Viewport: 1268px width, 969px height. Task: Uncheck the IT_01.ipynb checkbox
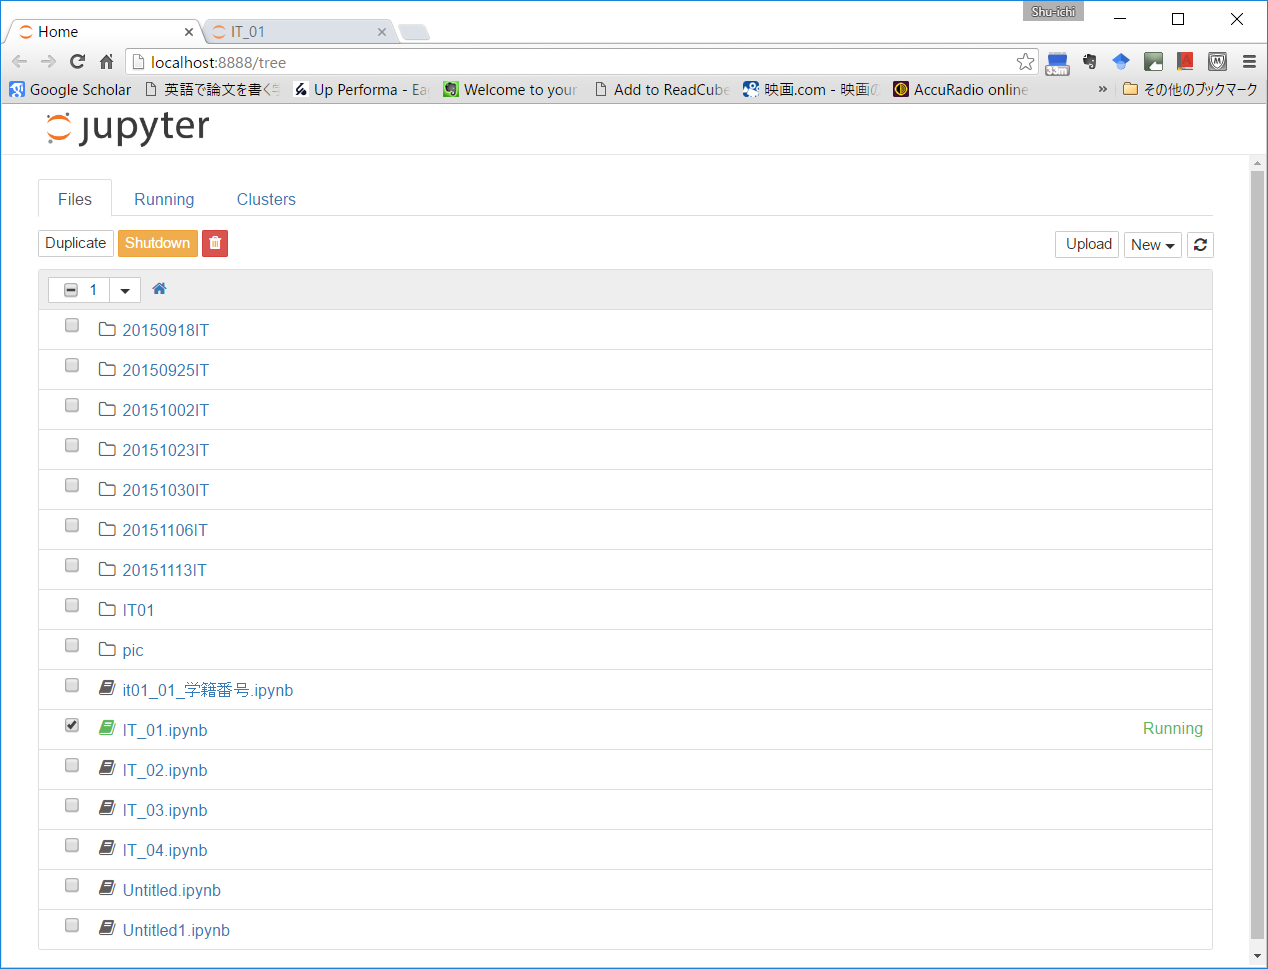pyautogui.click(x=72, y=725)
